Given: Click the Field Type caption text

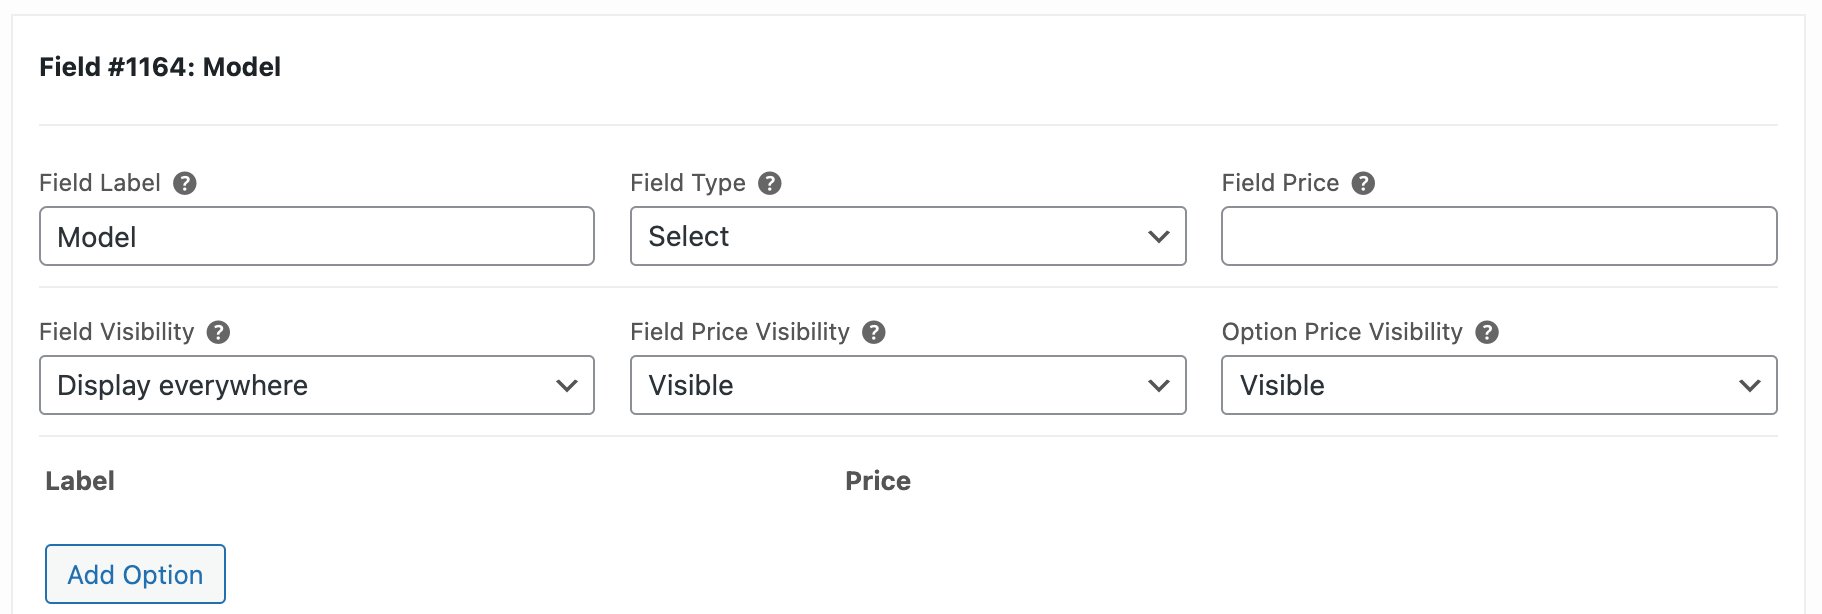Looking at the screenshot, I should pos(688,183).
